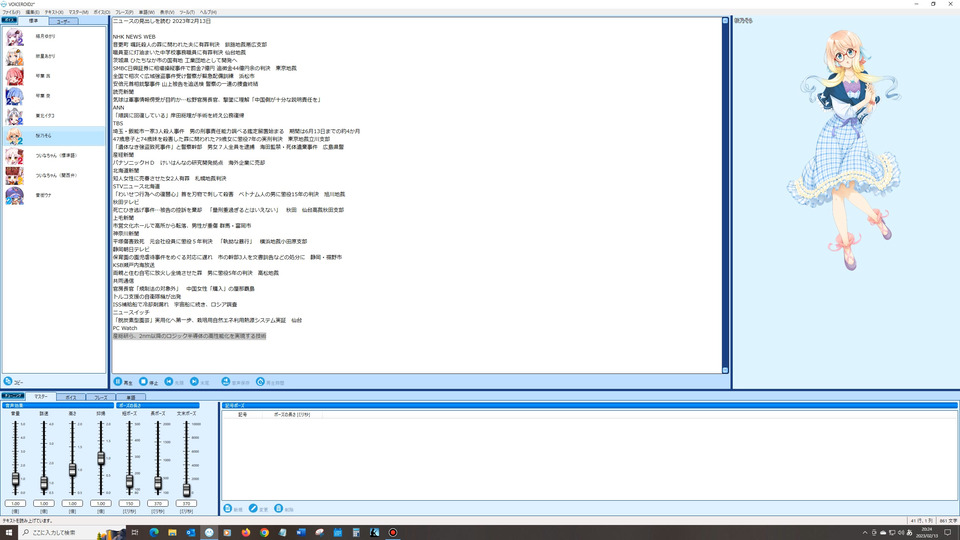Open the マスター(M) menu

click(x=78, y=12)
